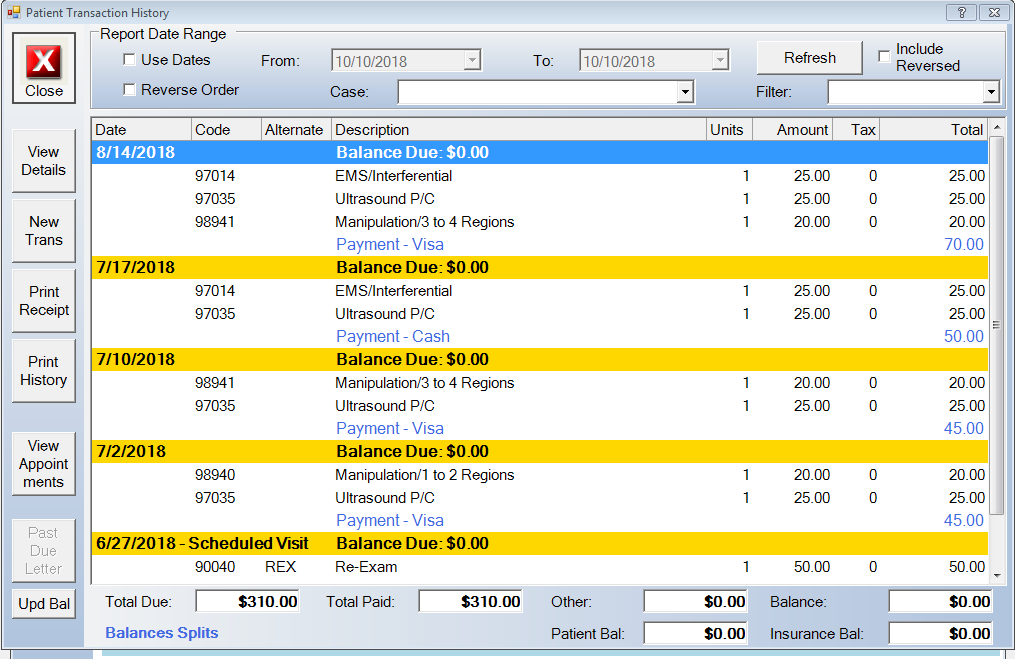This screenshot has width=1015, height=659.
Task: Click the scrollbar down arrow
Action: pyautogui.click(x=997, y=575)
